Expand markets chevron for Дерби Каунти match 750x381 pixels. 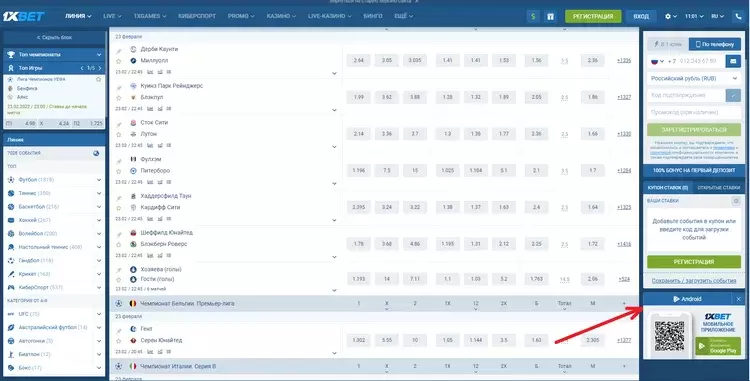pyautogui.click(x=334, y=74)
